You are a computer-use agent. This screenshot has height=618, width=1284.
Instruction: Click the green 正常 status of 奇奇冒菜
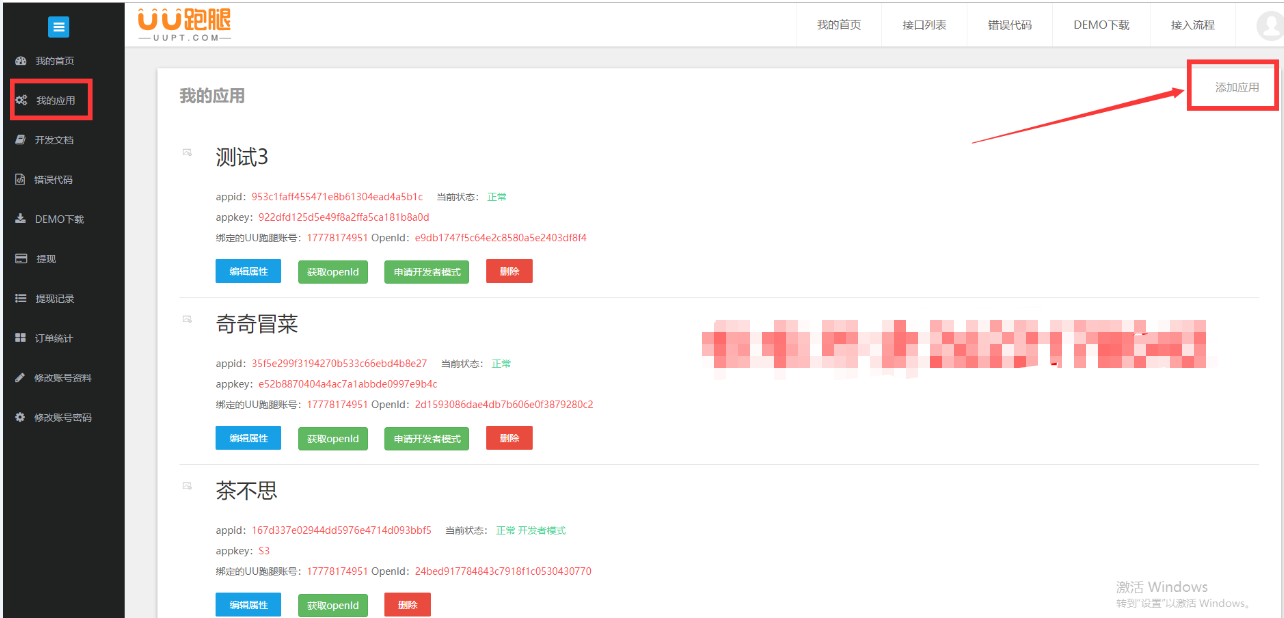coord(502,364)
